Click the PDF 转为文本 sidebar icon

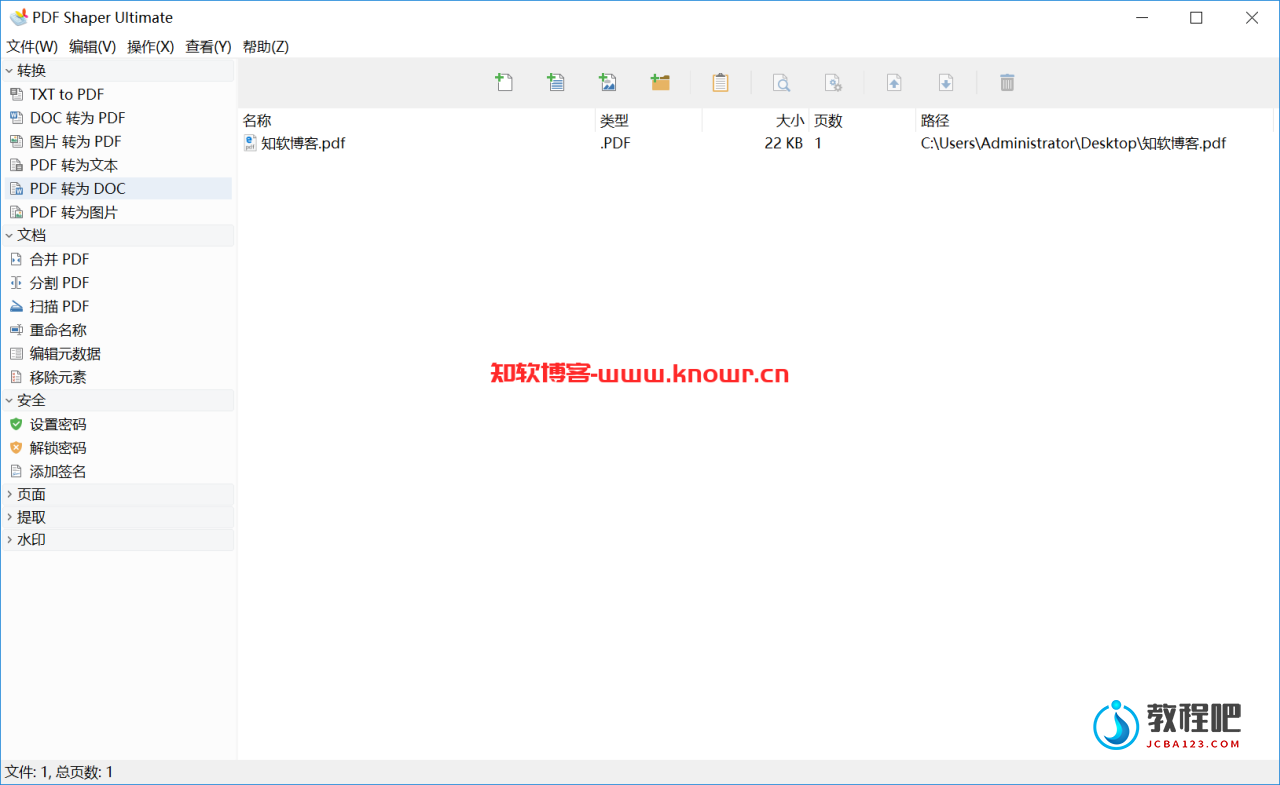pos(16,165)
